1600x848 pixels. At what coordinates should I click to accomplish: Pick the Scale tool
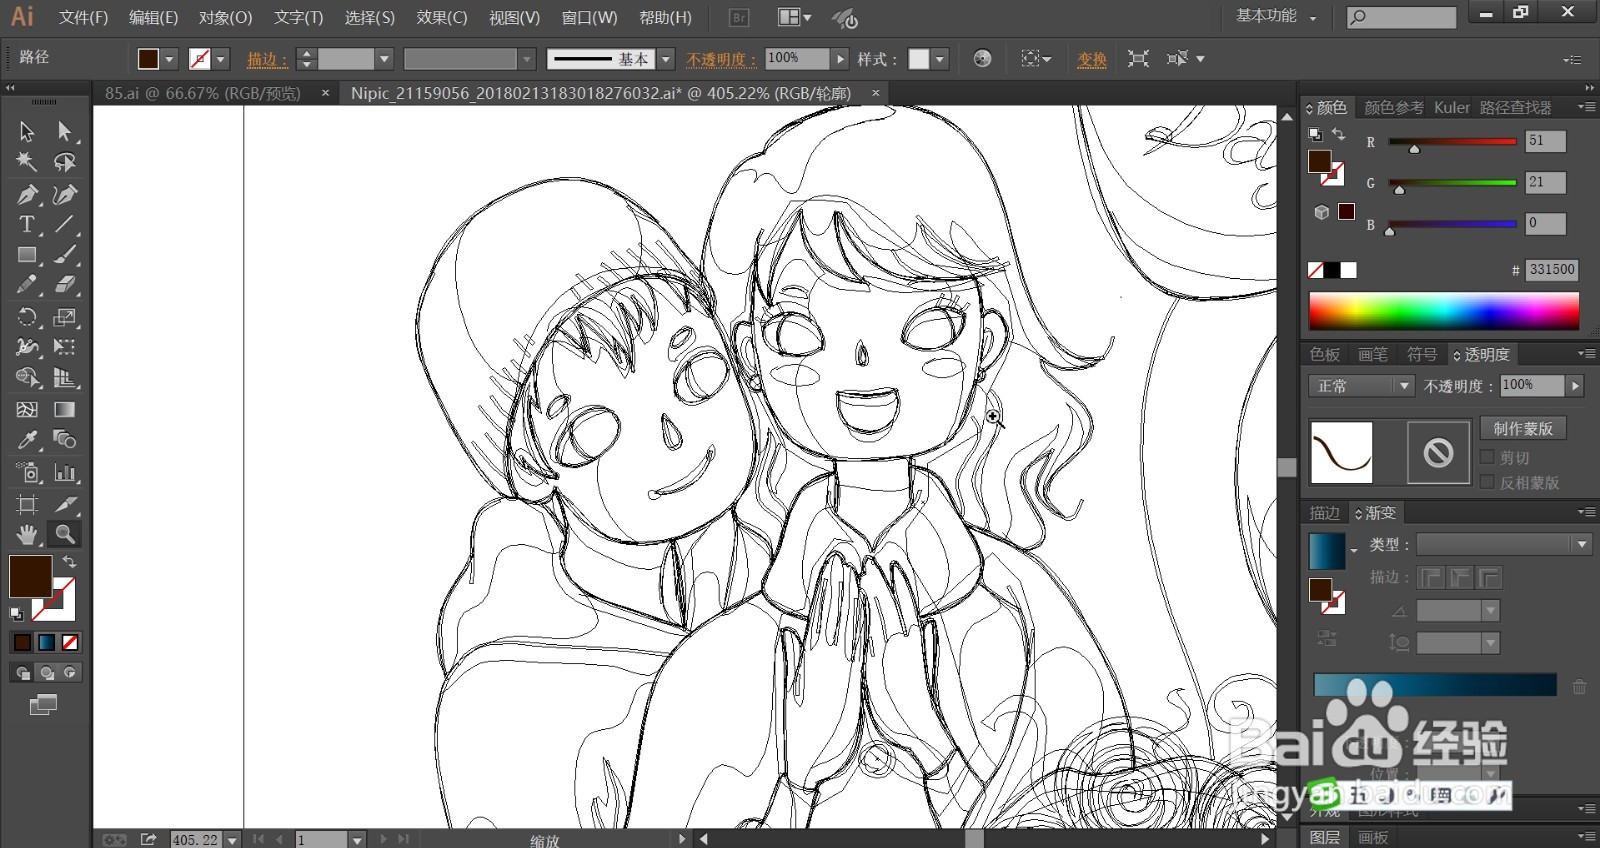(x=65, y=318)
